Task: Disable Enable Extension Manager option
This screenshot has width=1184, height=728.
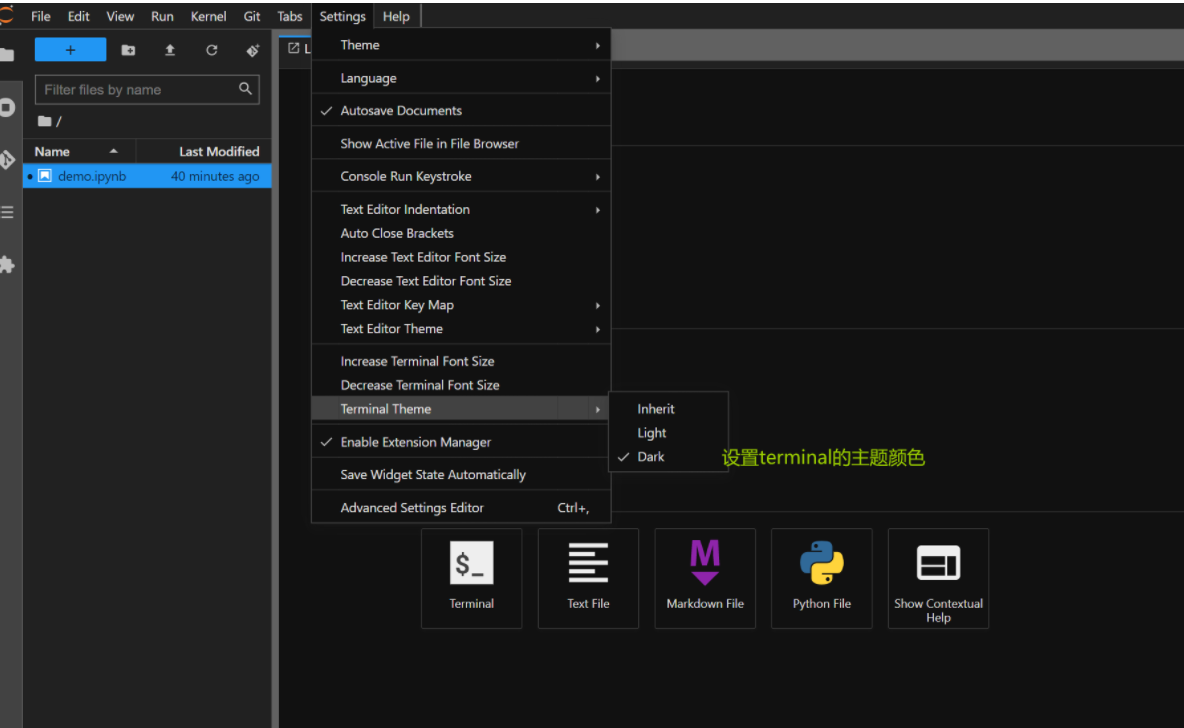Action: tap(415, 442)
